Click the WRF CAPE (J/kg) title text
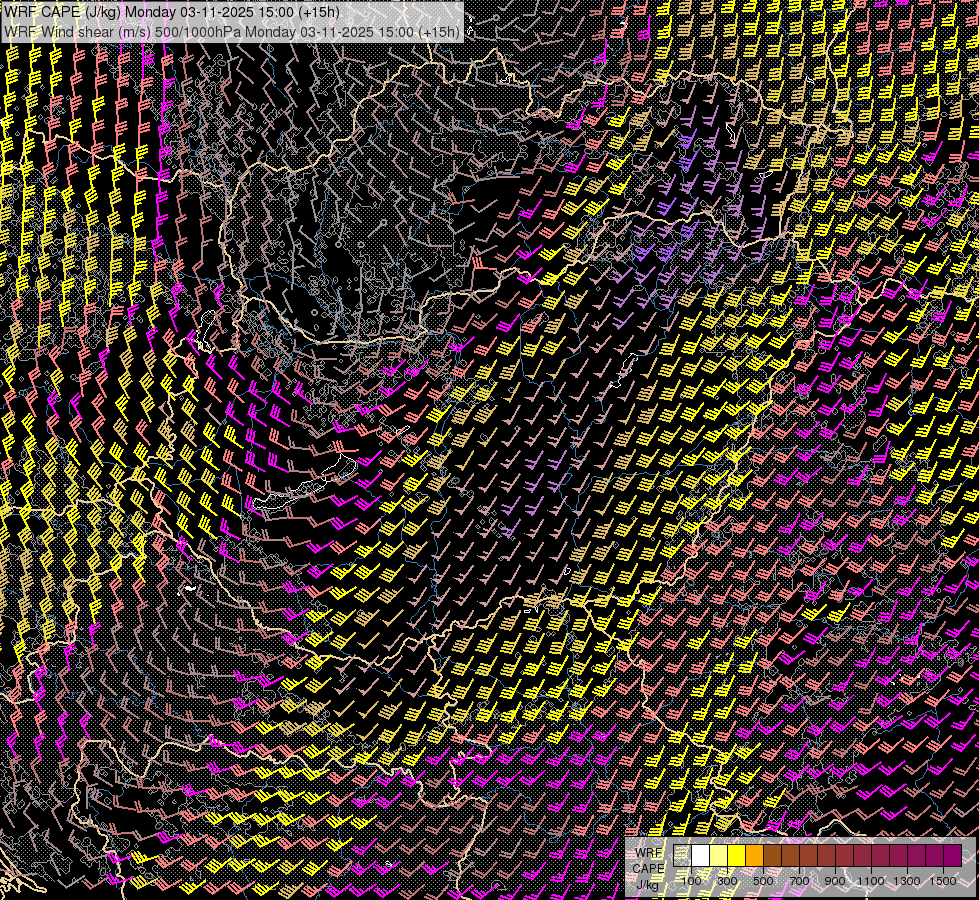 61,12
